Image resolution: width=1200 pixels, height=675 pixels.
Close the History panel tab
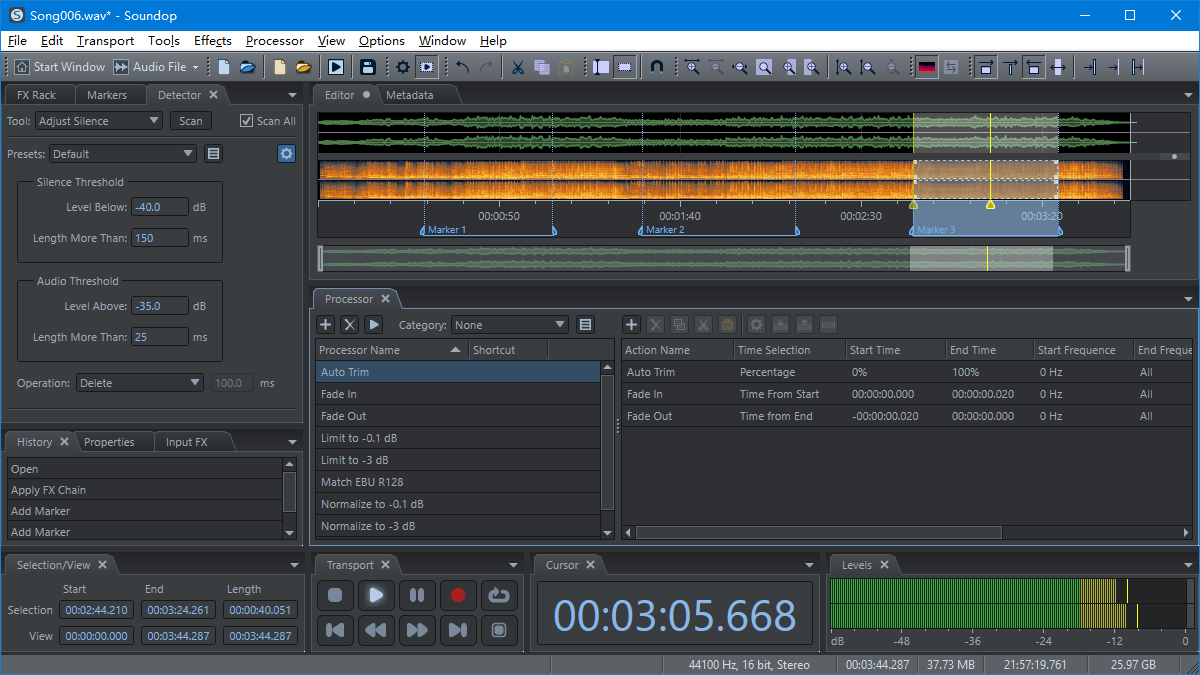[64, 442]
